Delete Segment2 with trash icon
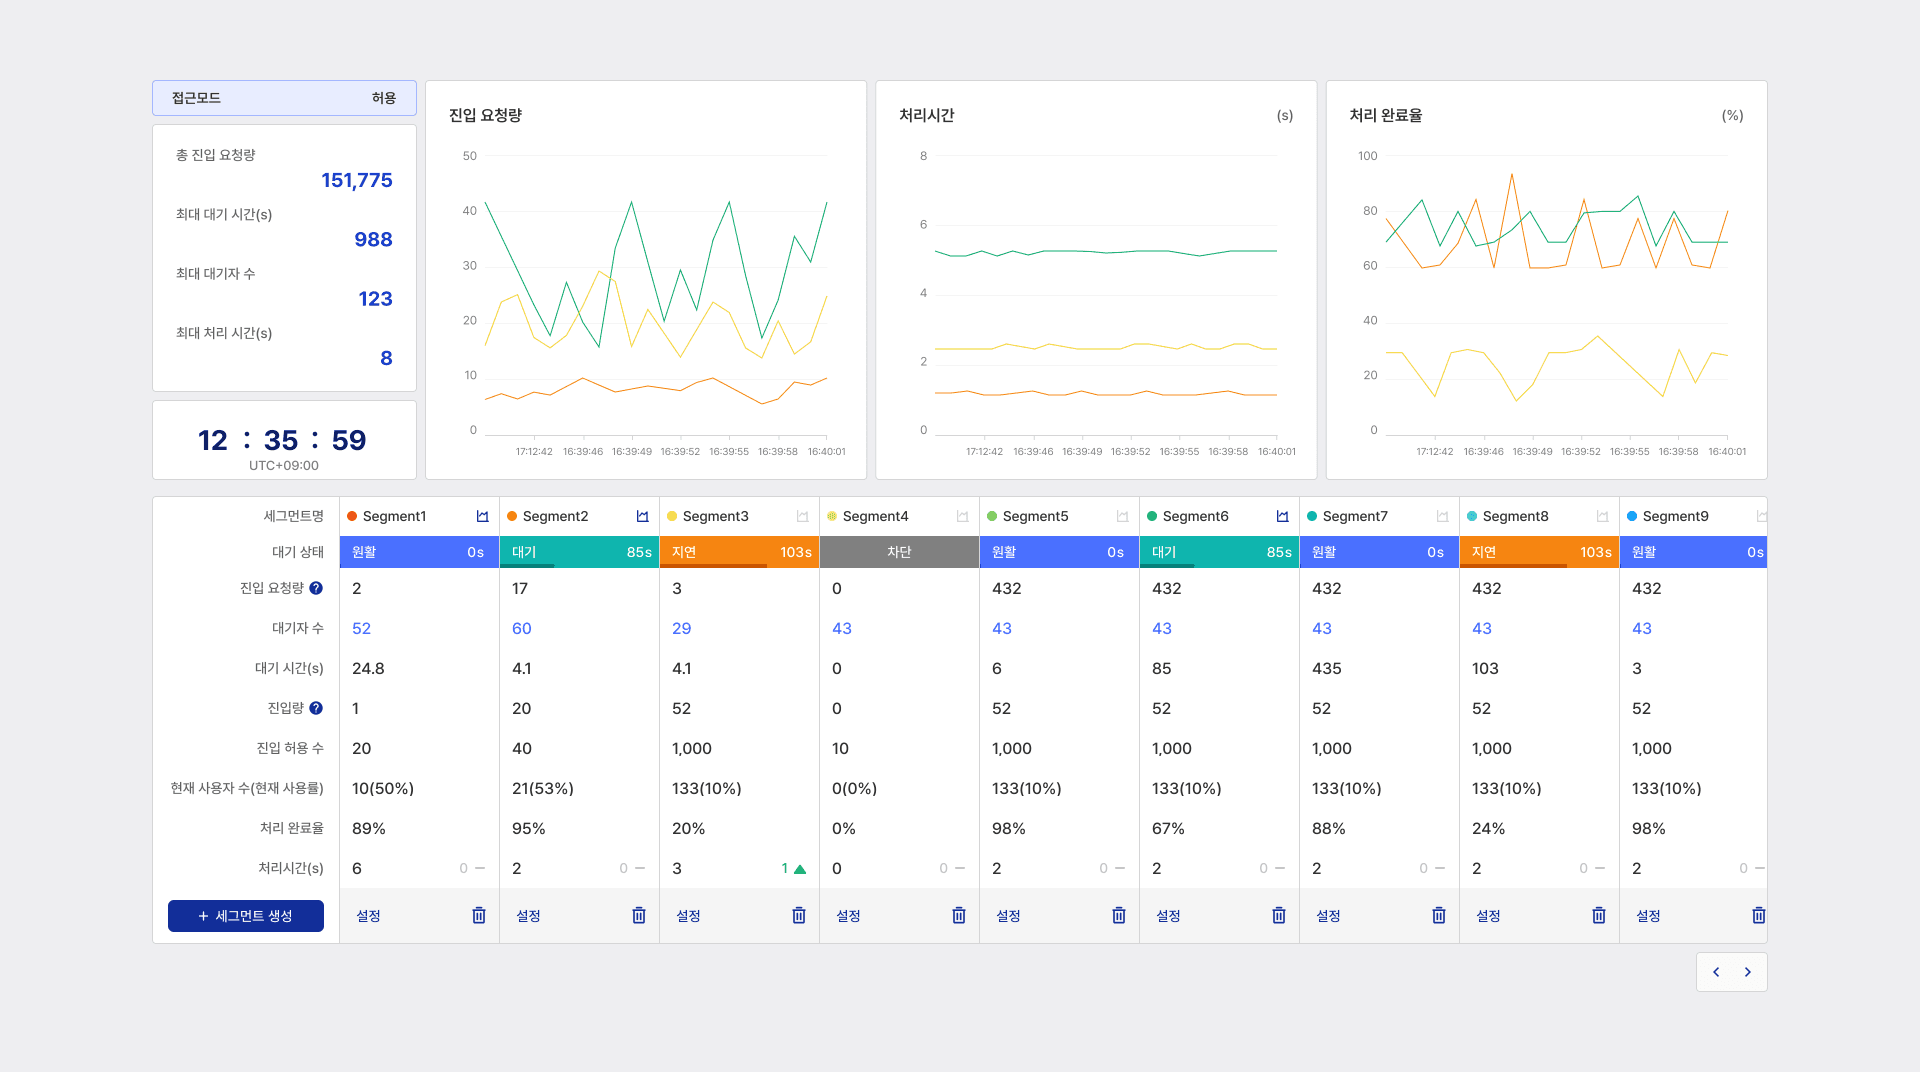 pyautogui.click(x=639, y=915)
